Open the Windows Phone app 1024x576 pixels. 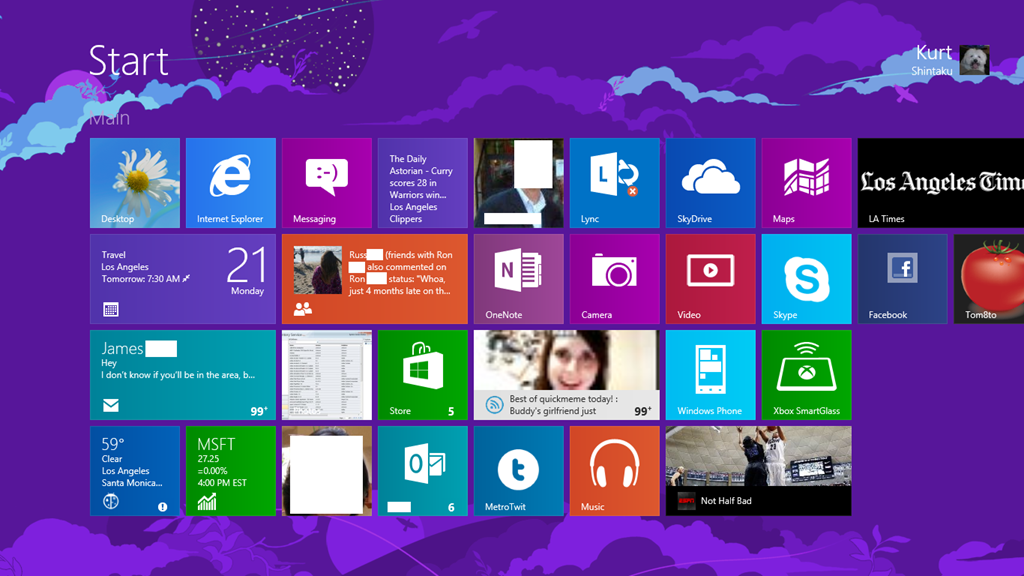(x=710, y=375)
